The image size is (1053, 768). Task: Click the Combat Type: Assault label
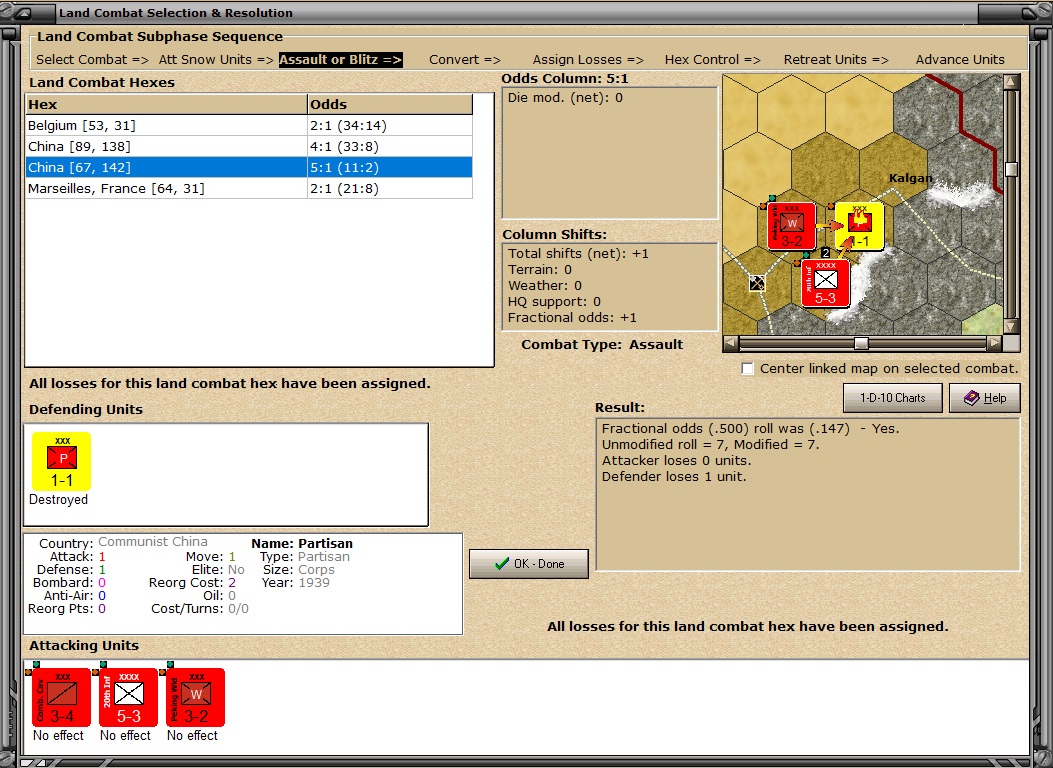[x=602, y=344]
